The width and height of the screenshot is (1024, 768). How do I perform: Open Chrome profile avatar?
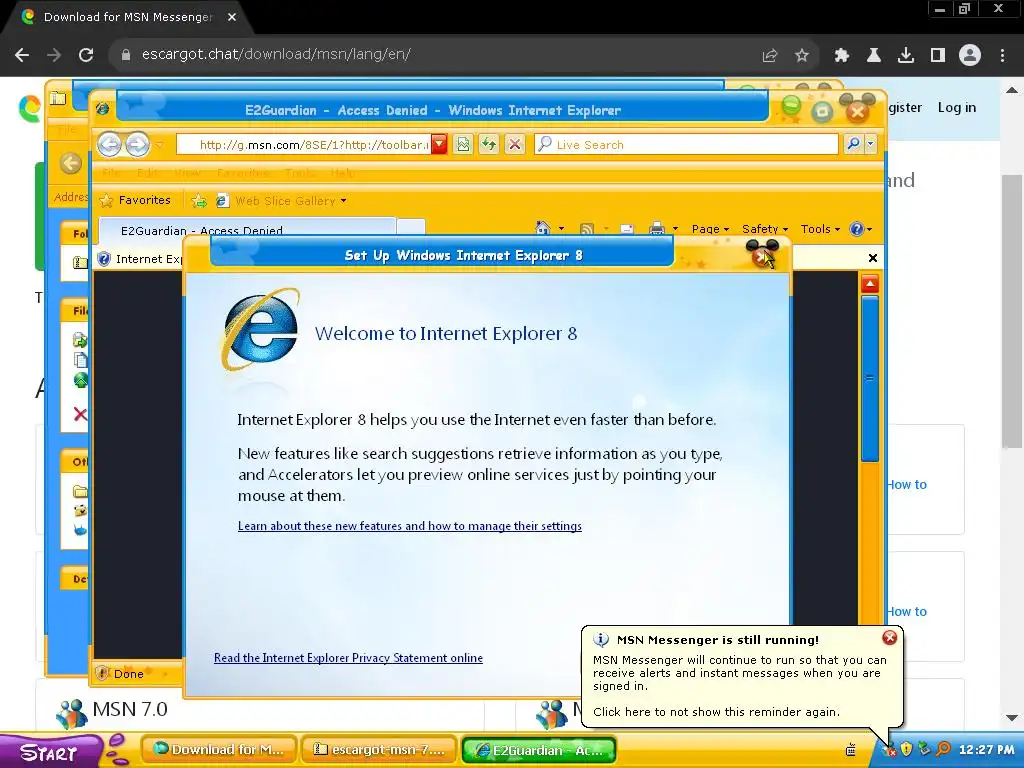[970, 55]
